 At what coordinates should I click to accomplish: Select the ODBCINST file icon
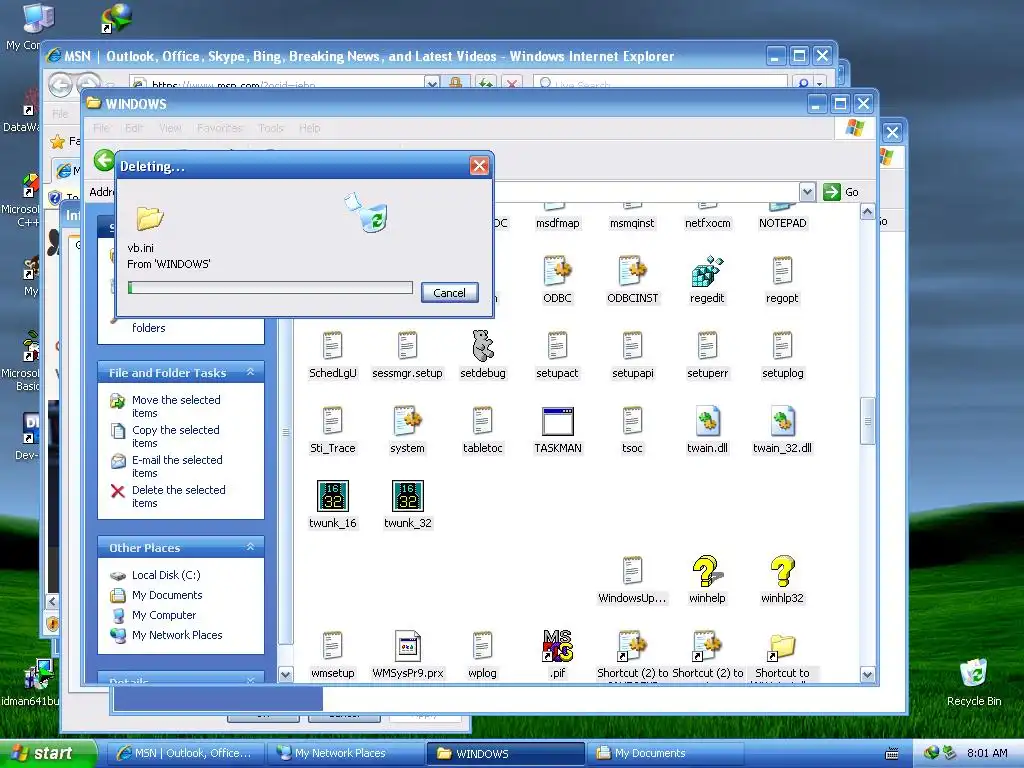coord(632,272)
